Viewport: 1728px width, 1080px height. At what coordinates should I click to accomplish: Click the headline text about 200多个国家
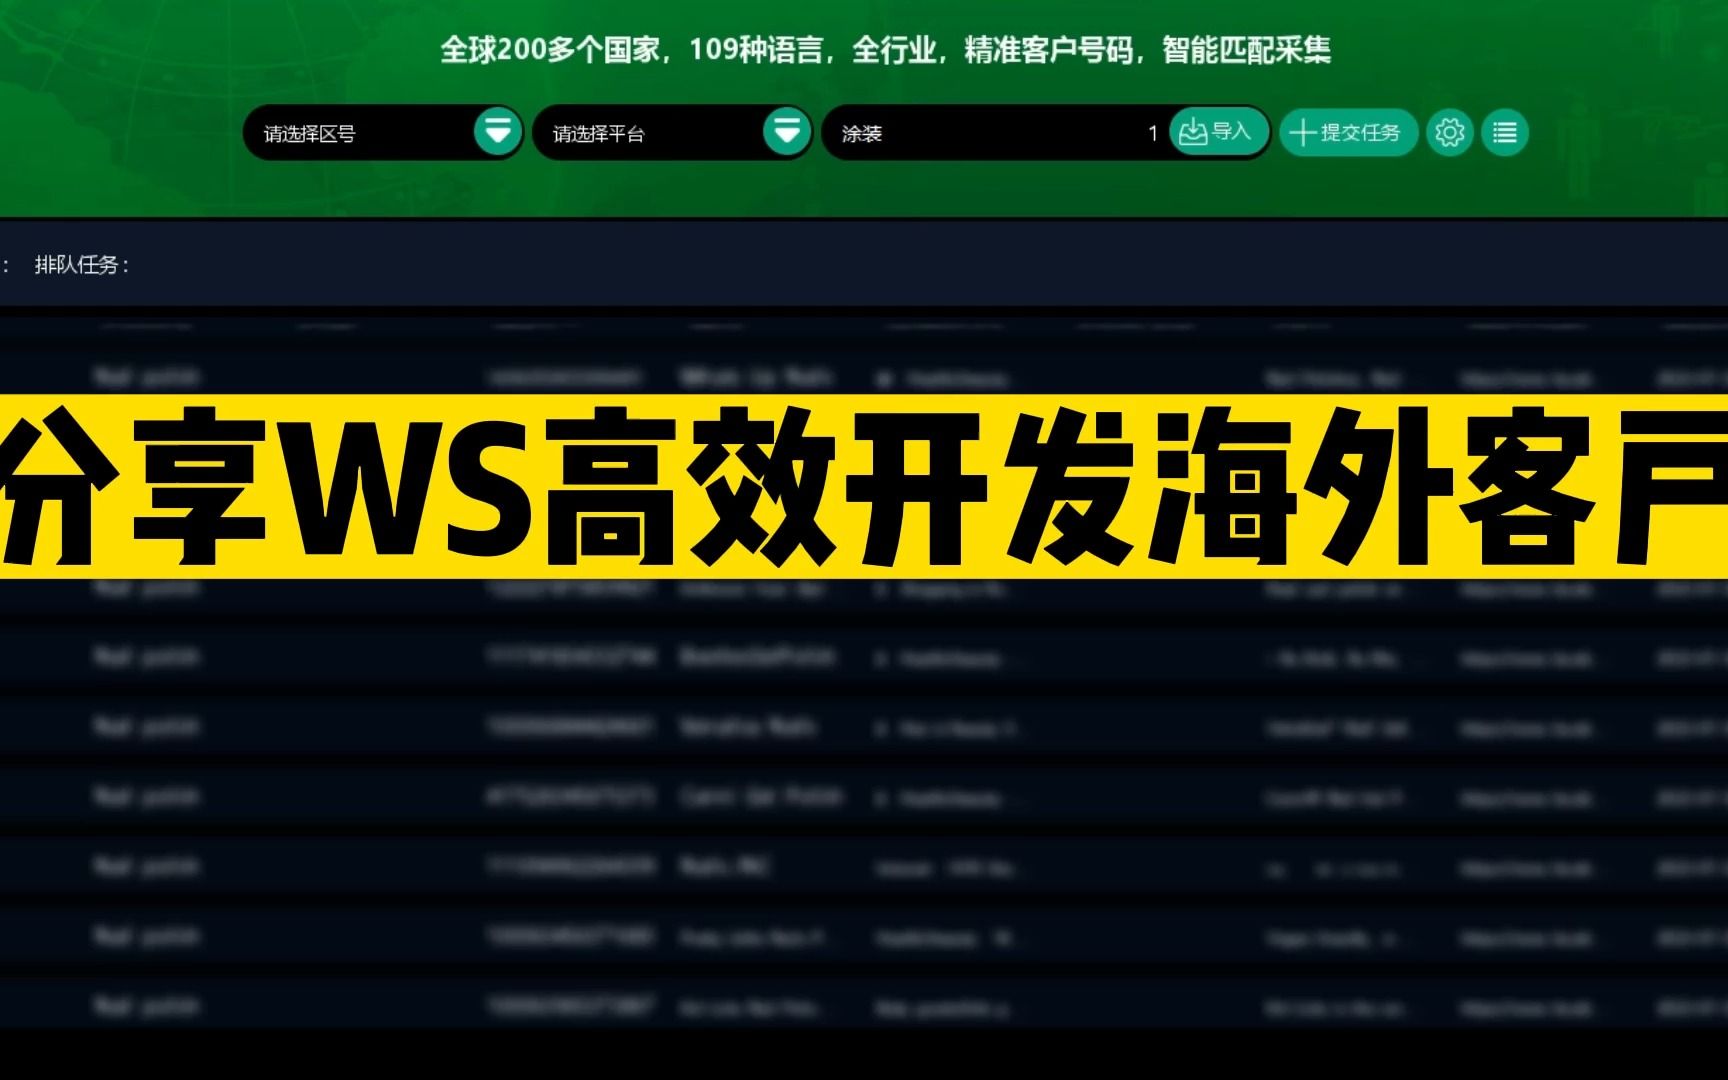[x=885, y=50]
